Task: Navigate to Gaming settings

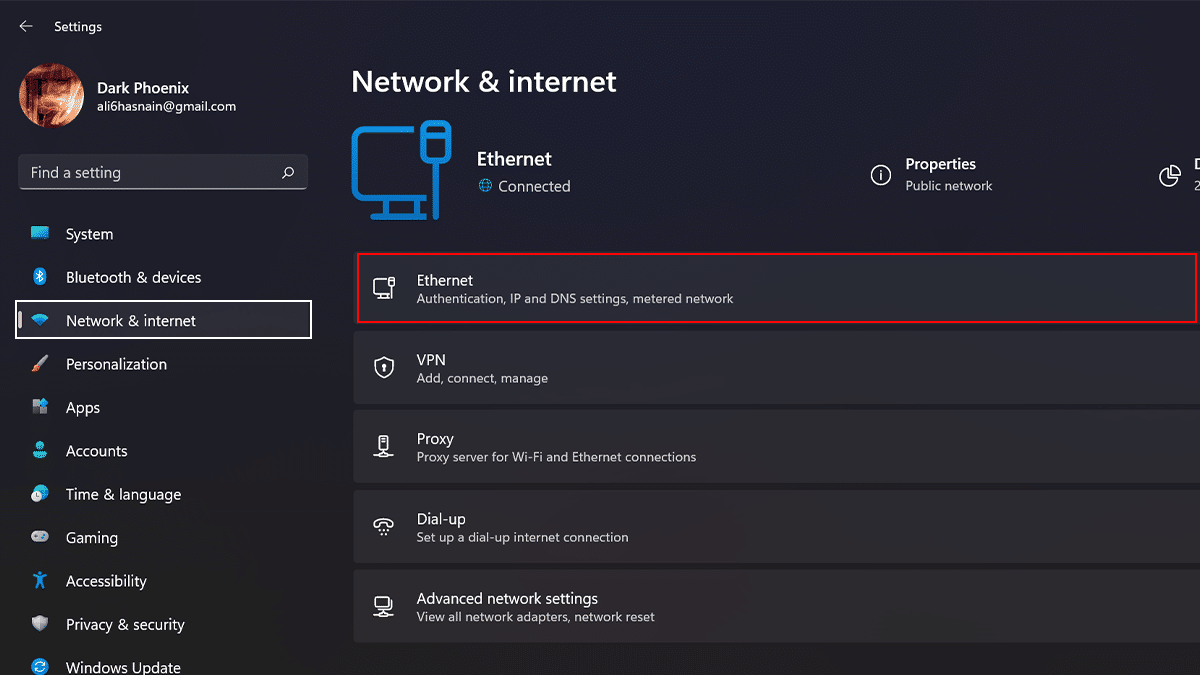Action: (x=92, y=538)
